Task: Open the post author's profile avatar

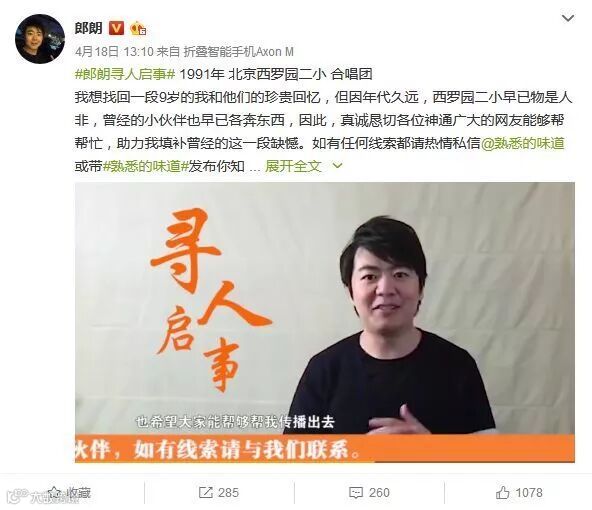Action: pyautogui.click(x=40, y=39)
